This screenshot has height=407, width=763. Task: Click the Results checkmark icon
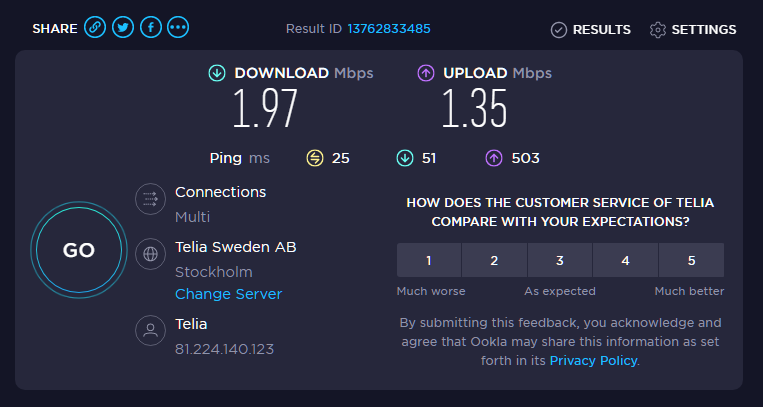pyautogui.click(x=559, y=30)
